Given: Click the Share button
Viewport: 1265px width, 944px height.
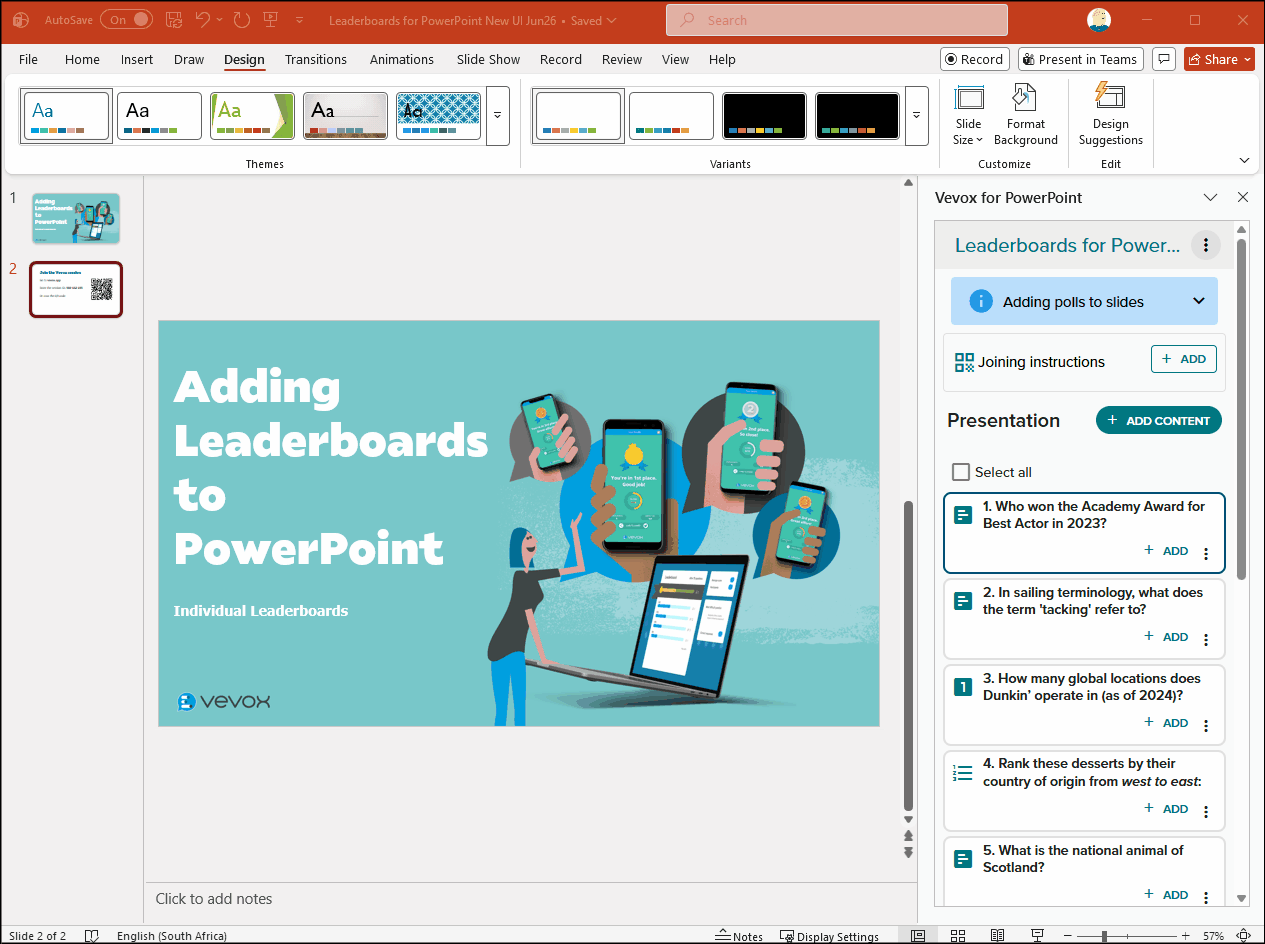Looking at the screenshot, I should point(1219,59).
